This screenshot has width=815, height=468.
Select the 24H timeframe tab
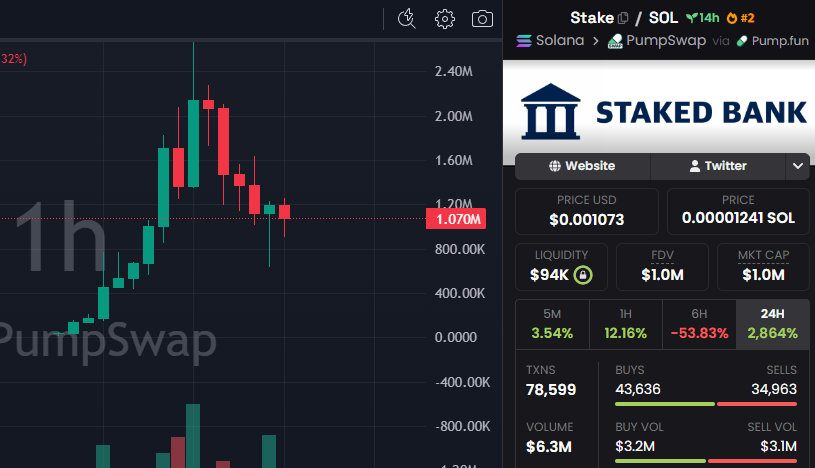(772, 324)
